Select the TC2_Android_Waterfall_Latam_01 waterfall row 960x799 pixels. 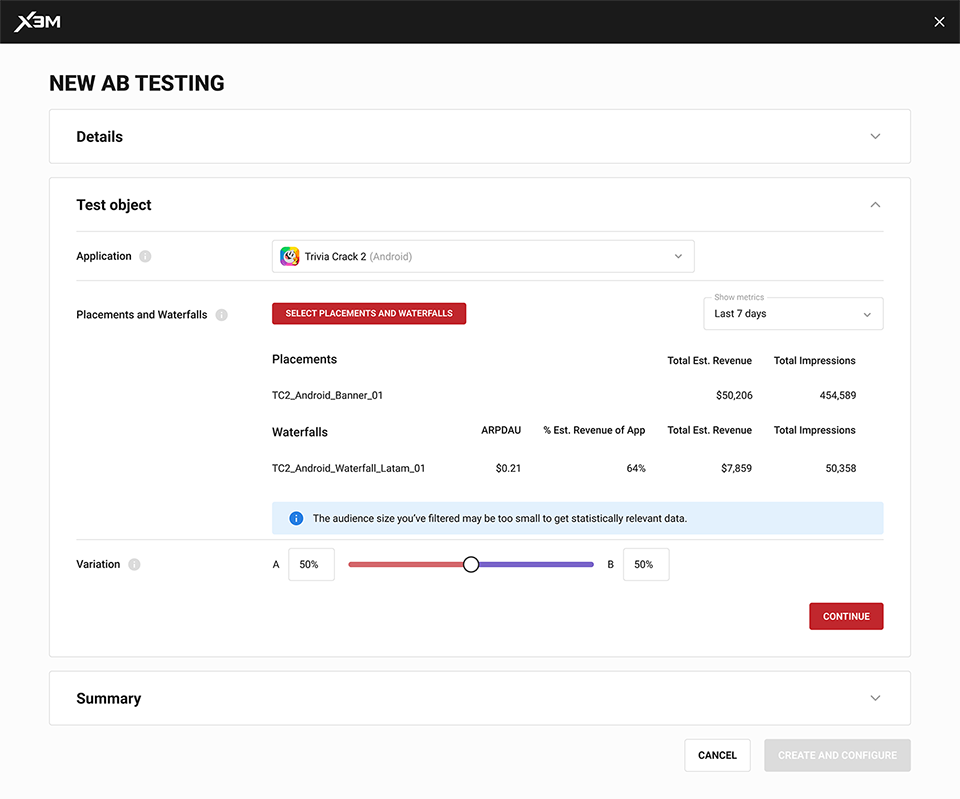coord(564,468)
